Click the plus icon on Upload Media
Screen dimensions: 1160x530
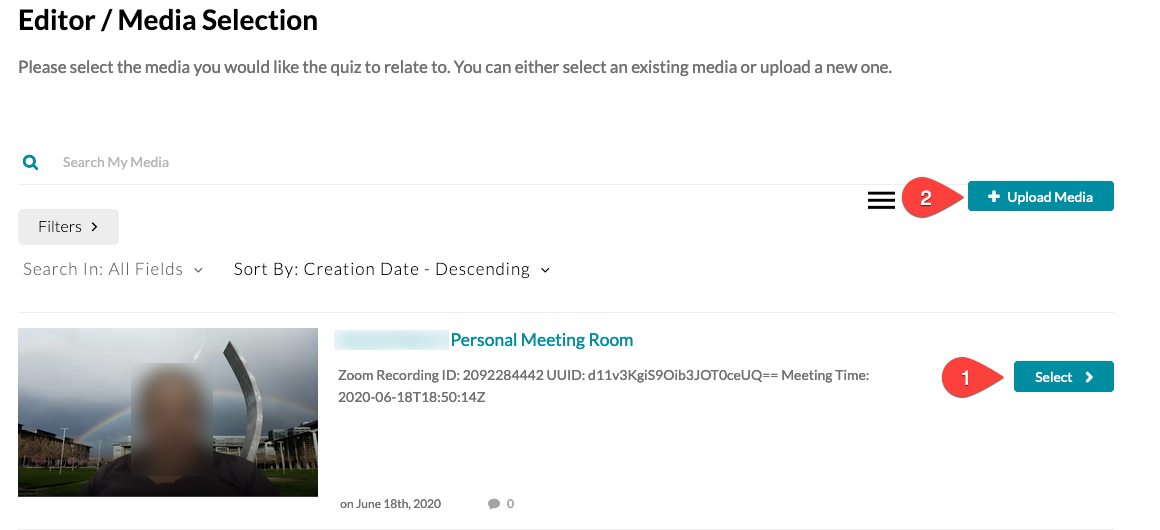click(993, 197)
